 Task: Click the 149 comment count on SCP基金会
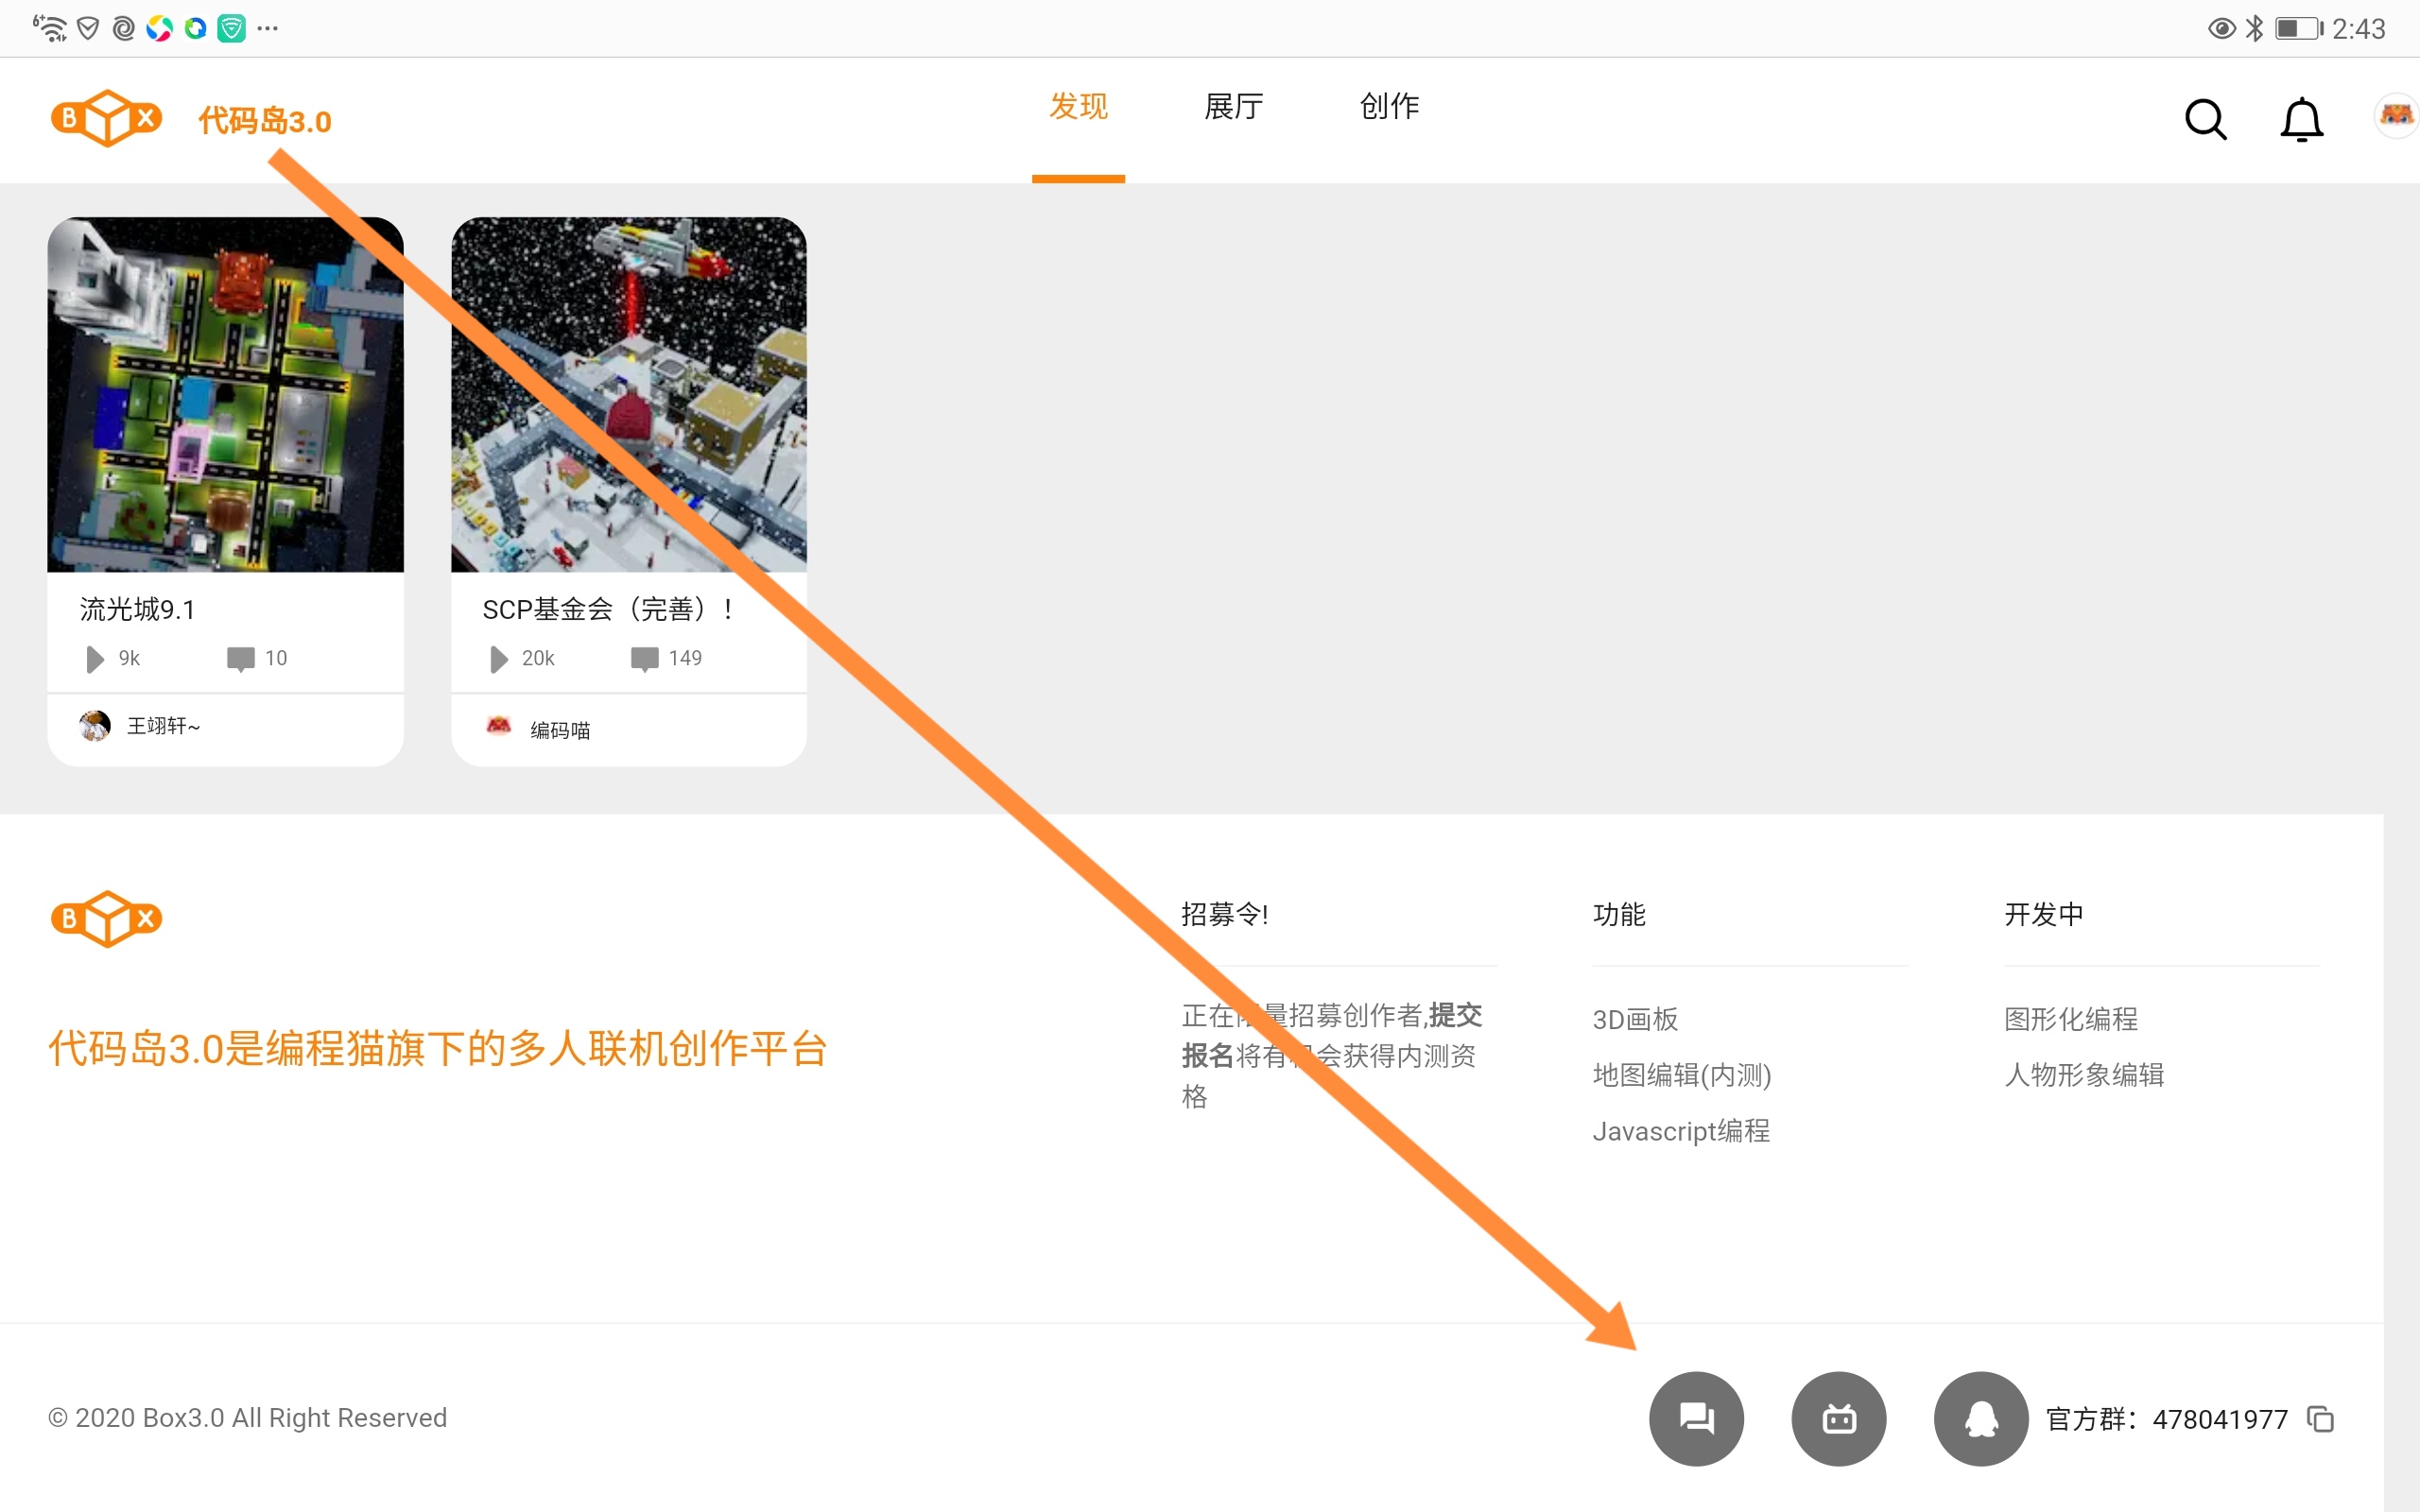click(685, 658)
